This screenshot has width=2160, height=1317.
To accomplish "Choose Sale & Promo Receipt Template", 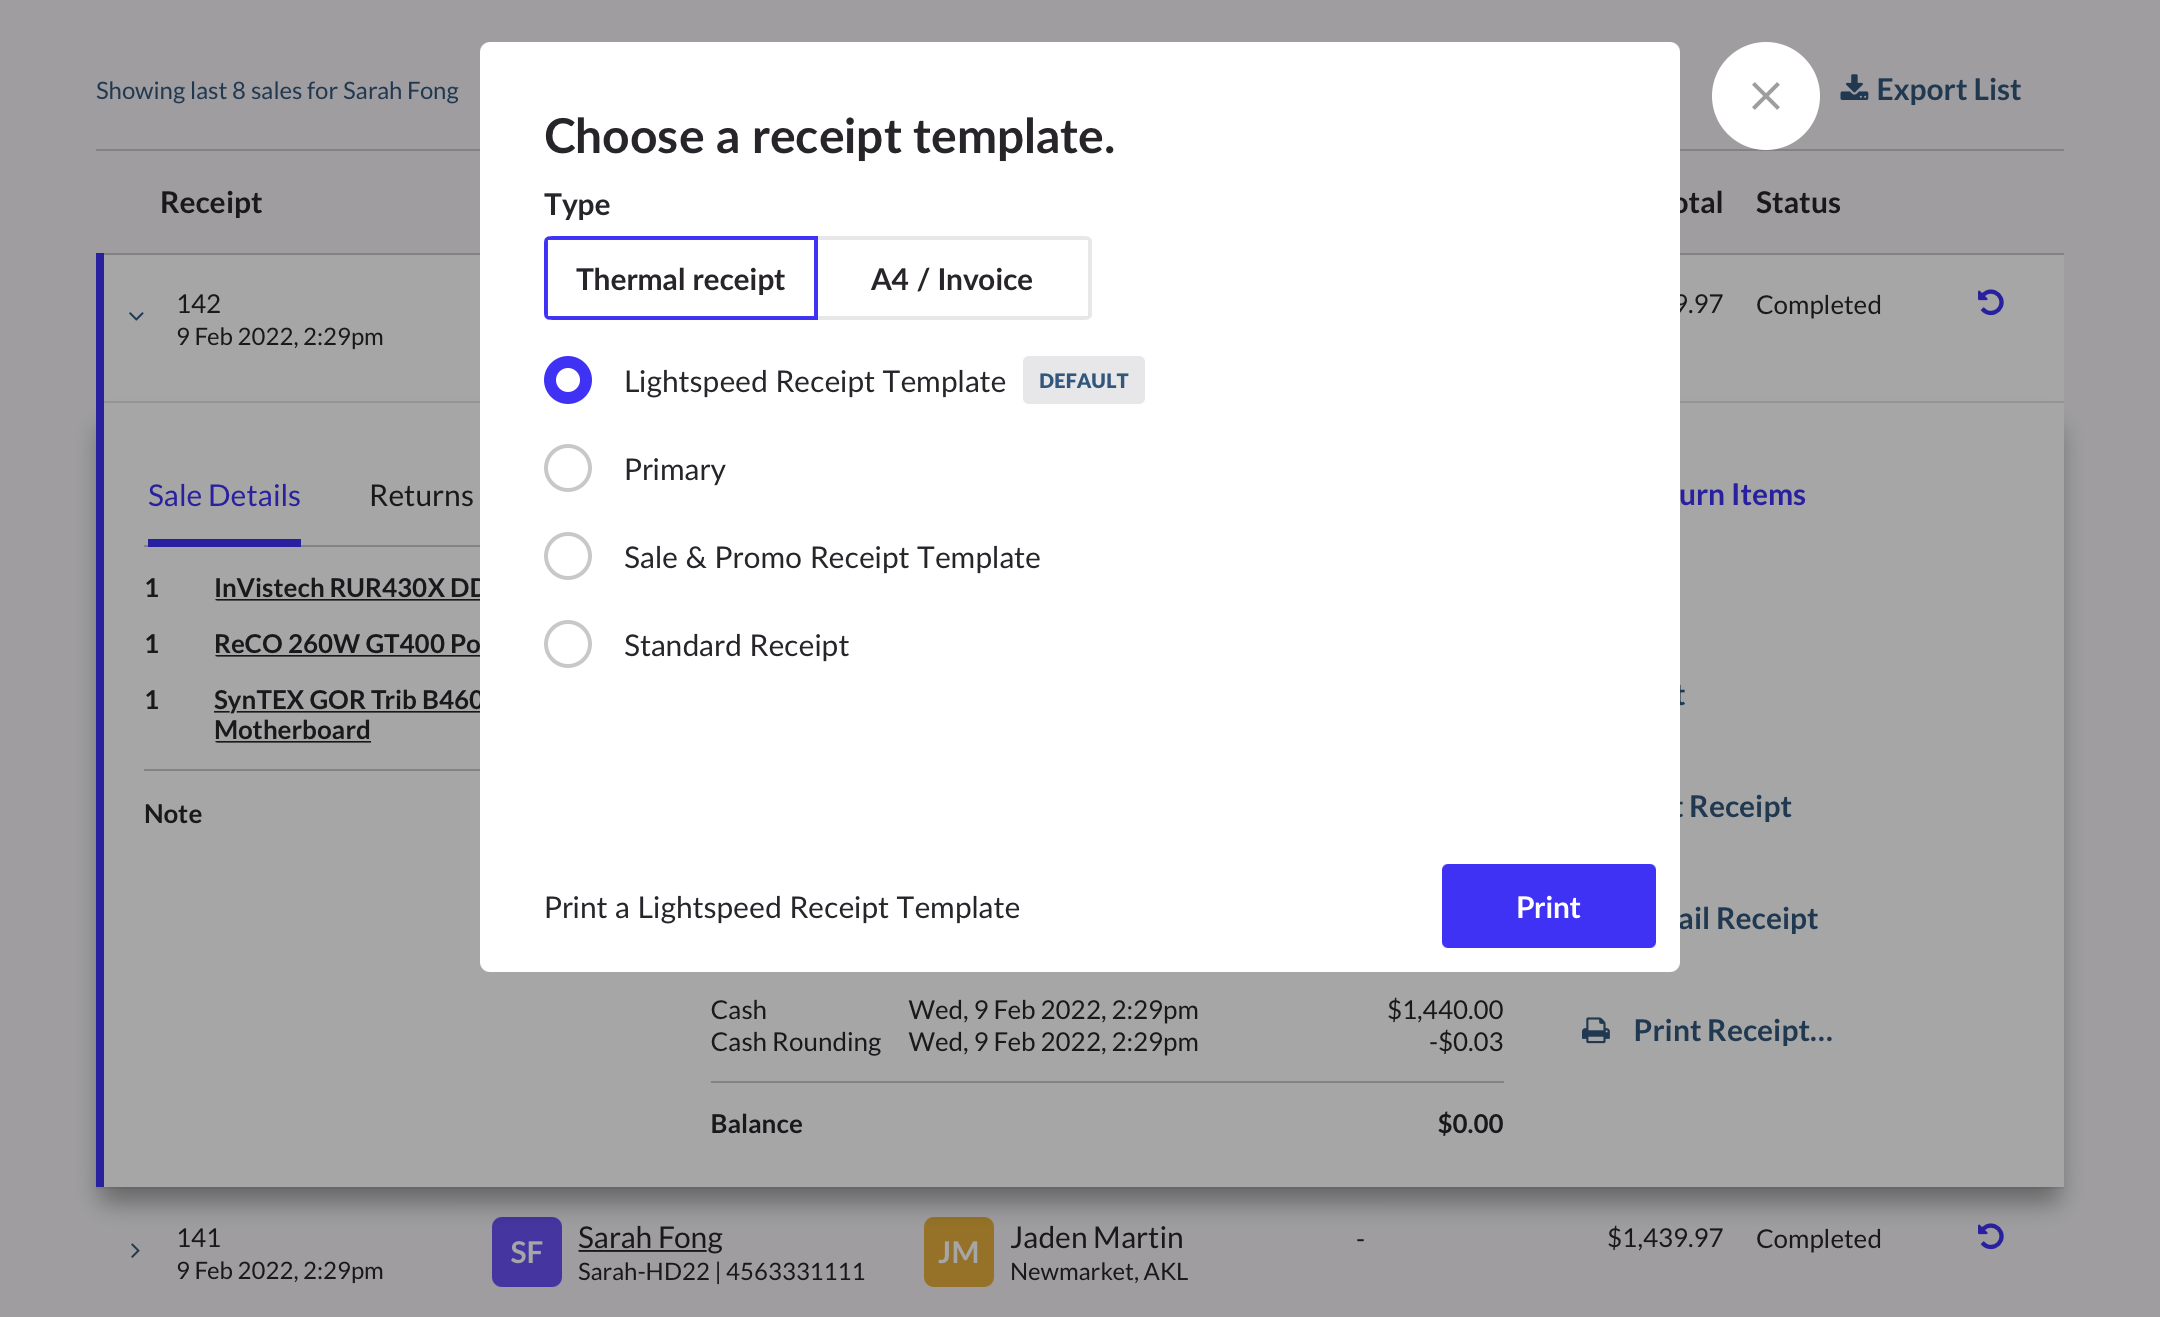I will pos(568,557).
